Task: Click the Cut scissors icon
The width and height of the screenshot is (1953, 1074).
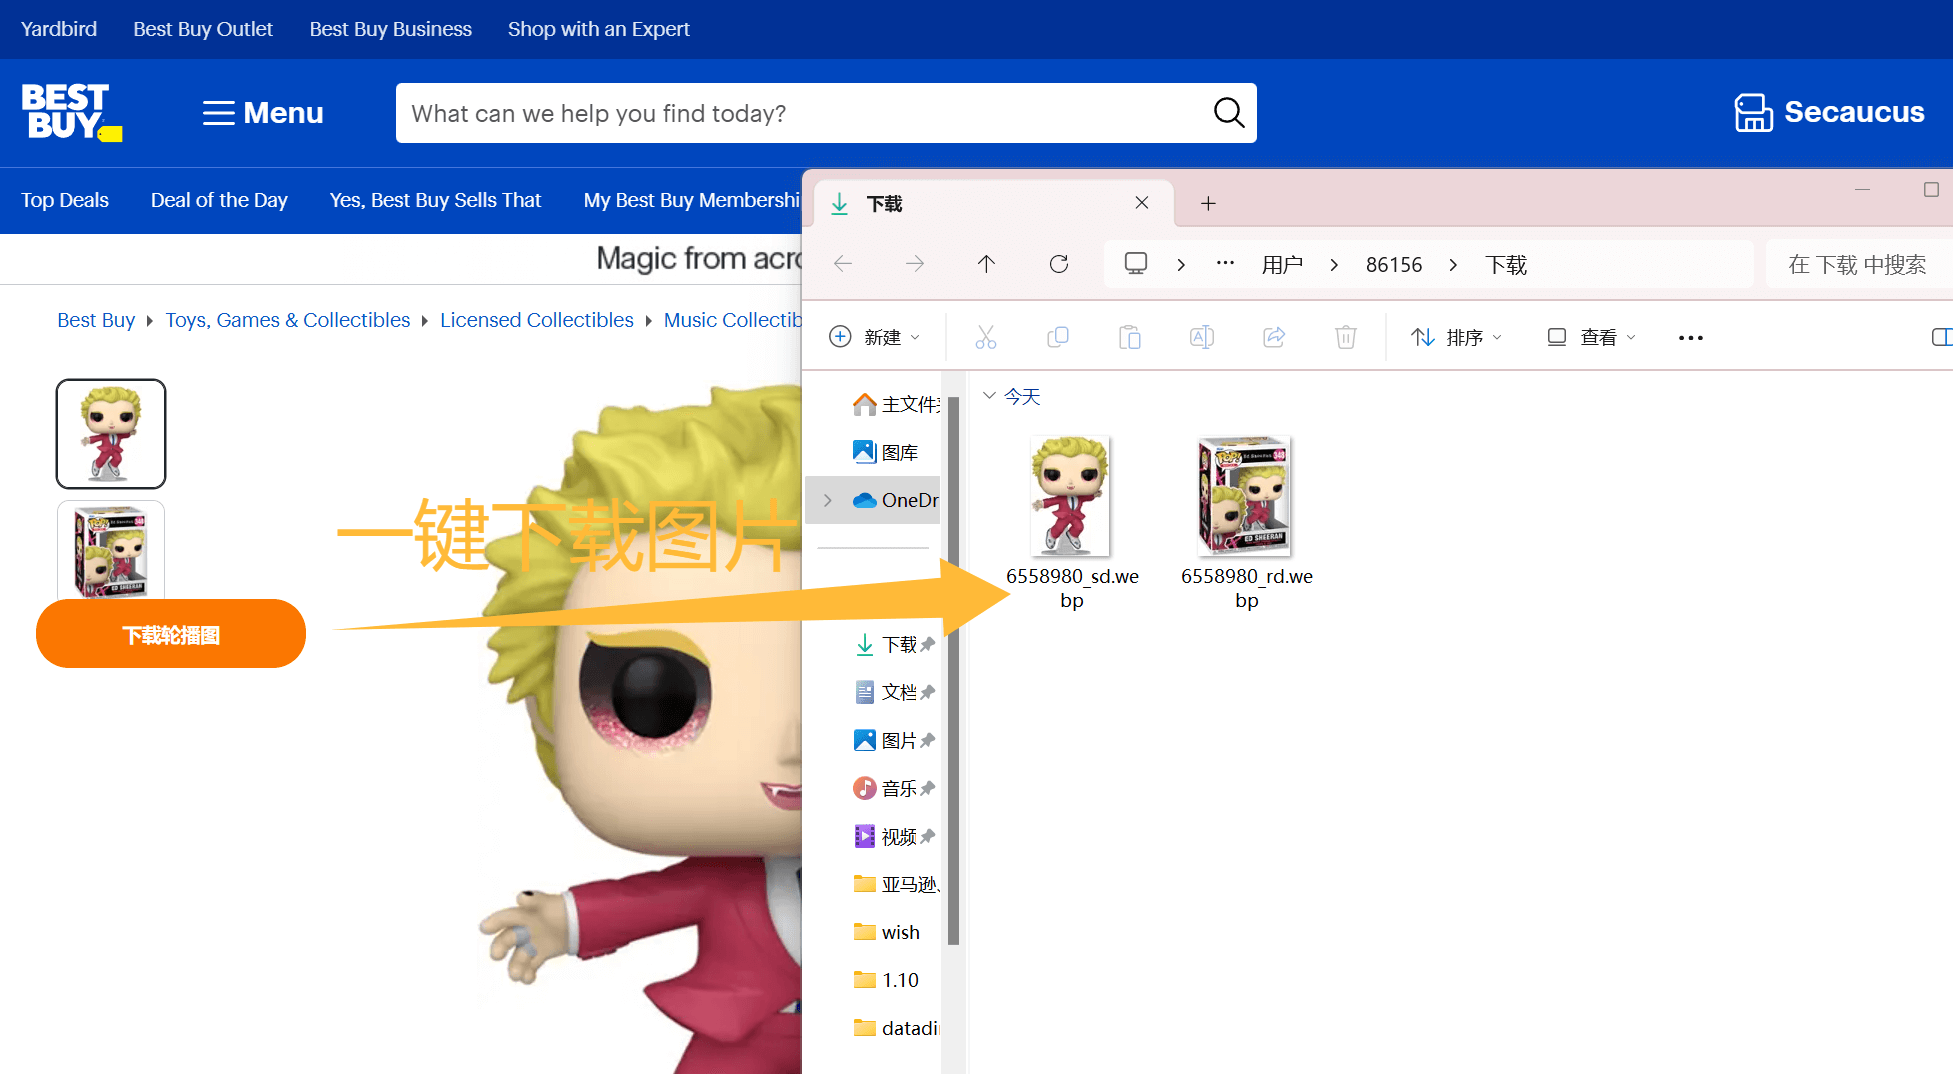Action: coord(986,337)
